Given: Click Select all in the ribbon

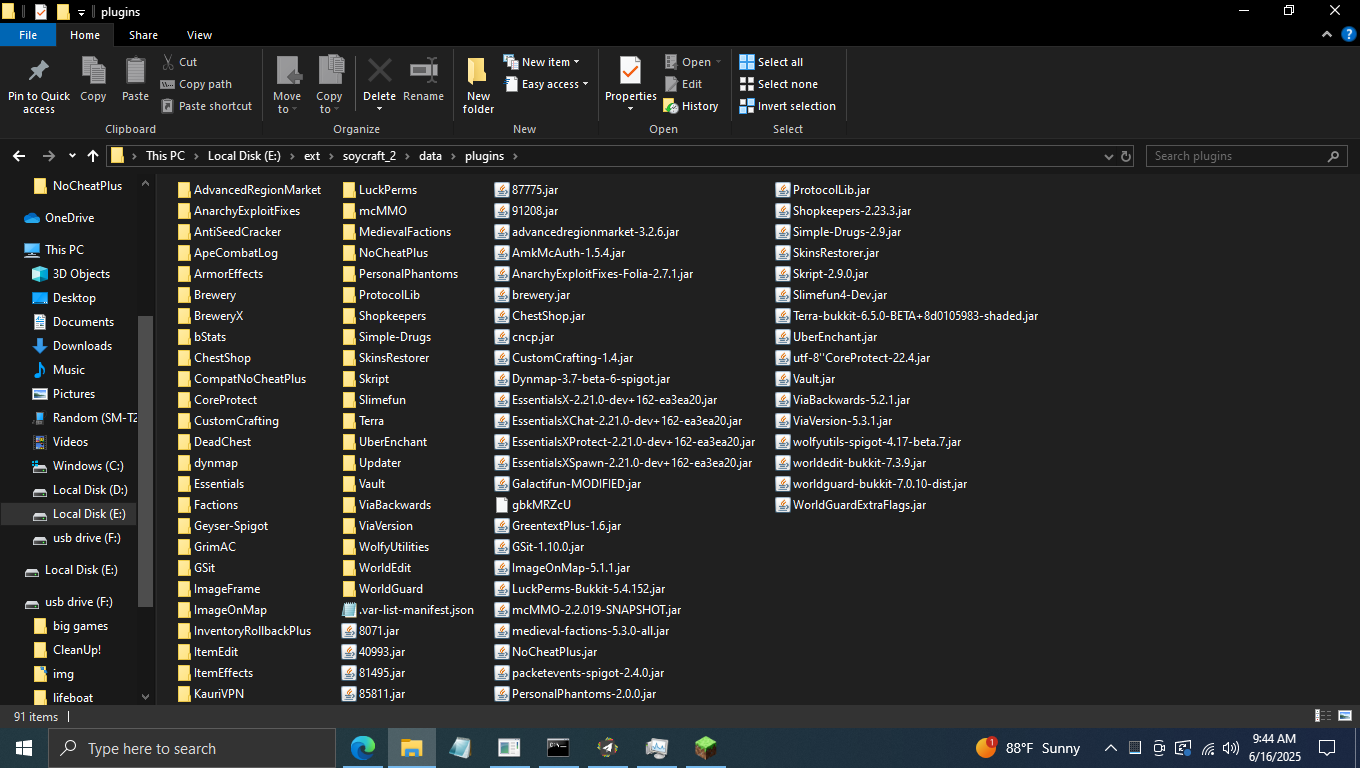Looking at the screenshot, I should 771,62.
